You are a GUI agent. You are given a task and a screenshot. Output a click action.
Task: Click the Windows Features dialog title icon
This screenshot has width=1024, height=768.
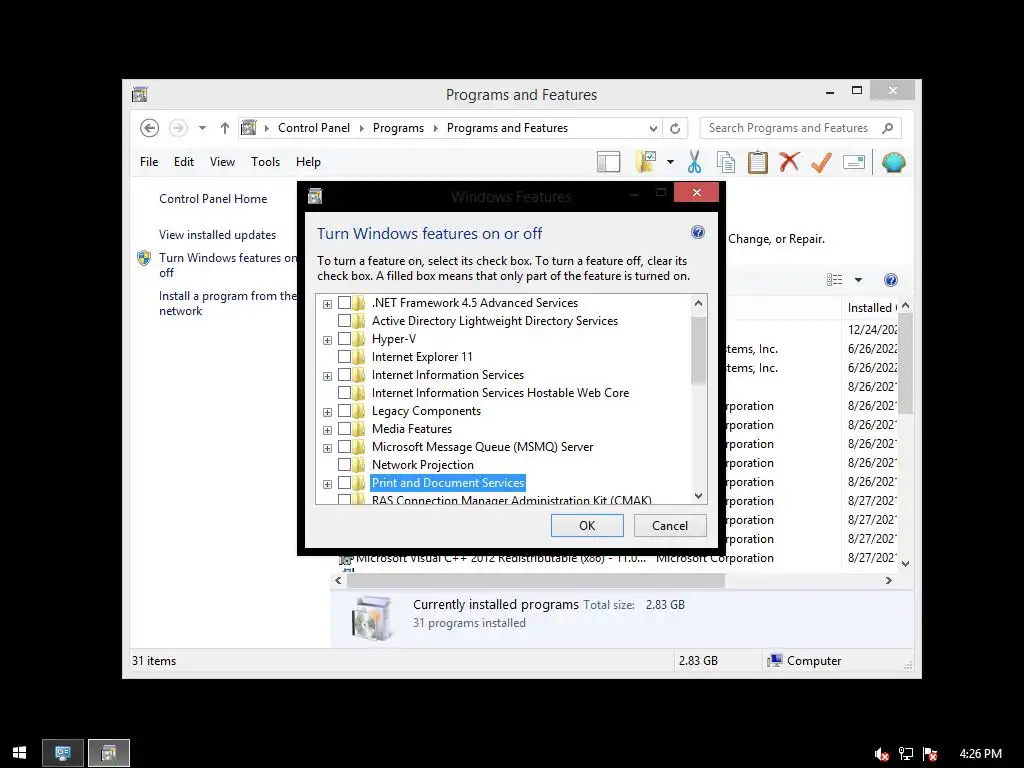click(x=315, y=196)
